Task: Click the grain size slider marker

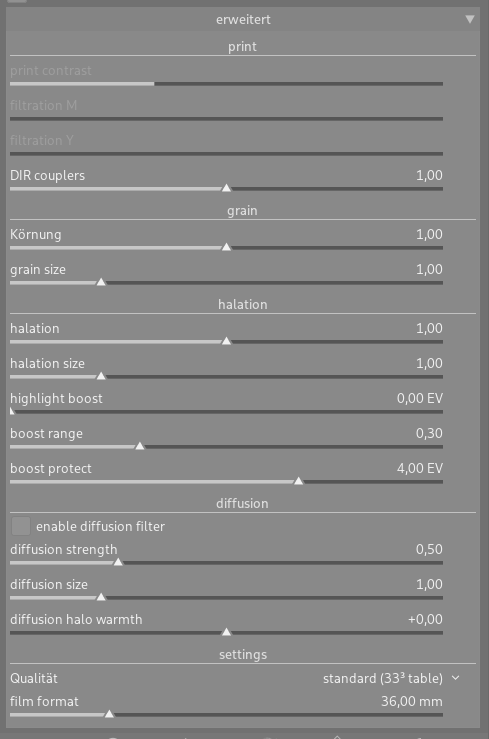Action: coord(101,282)
